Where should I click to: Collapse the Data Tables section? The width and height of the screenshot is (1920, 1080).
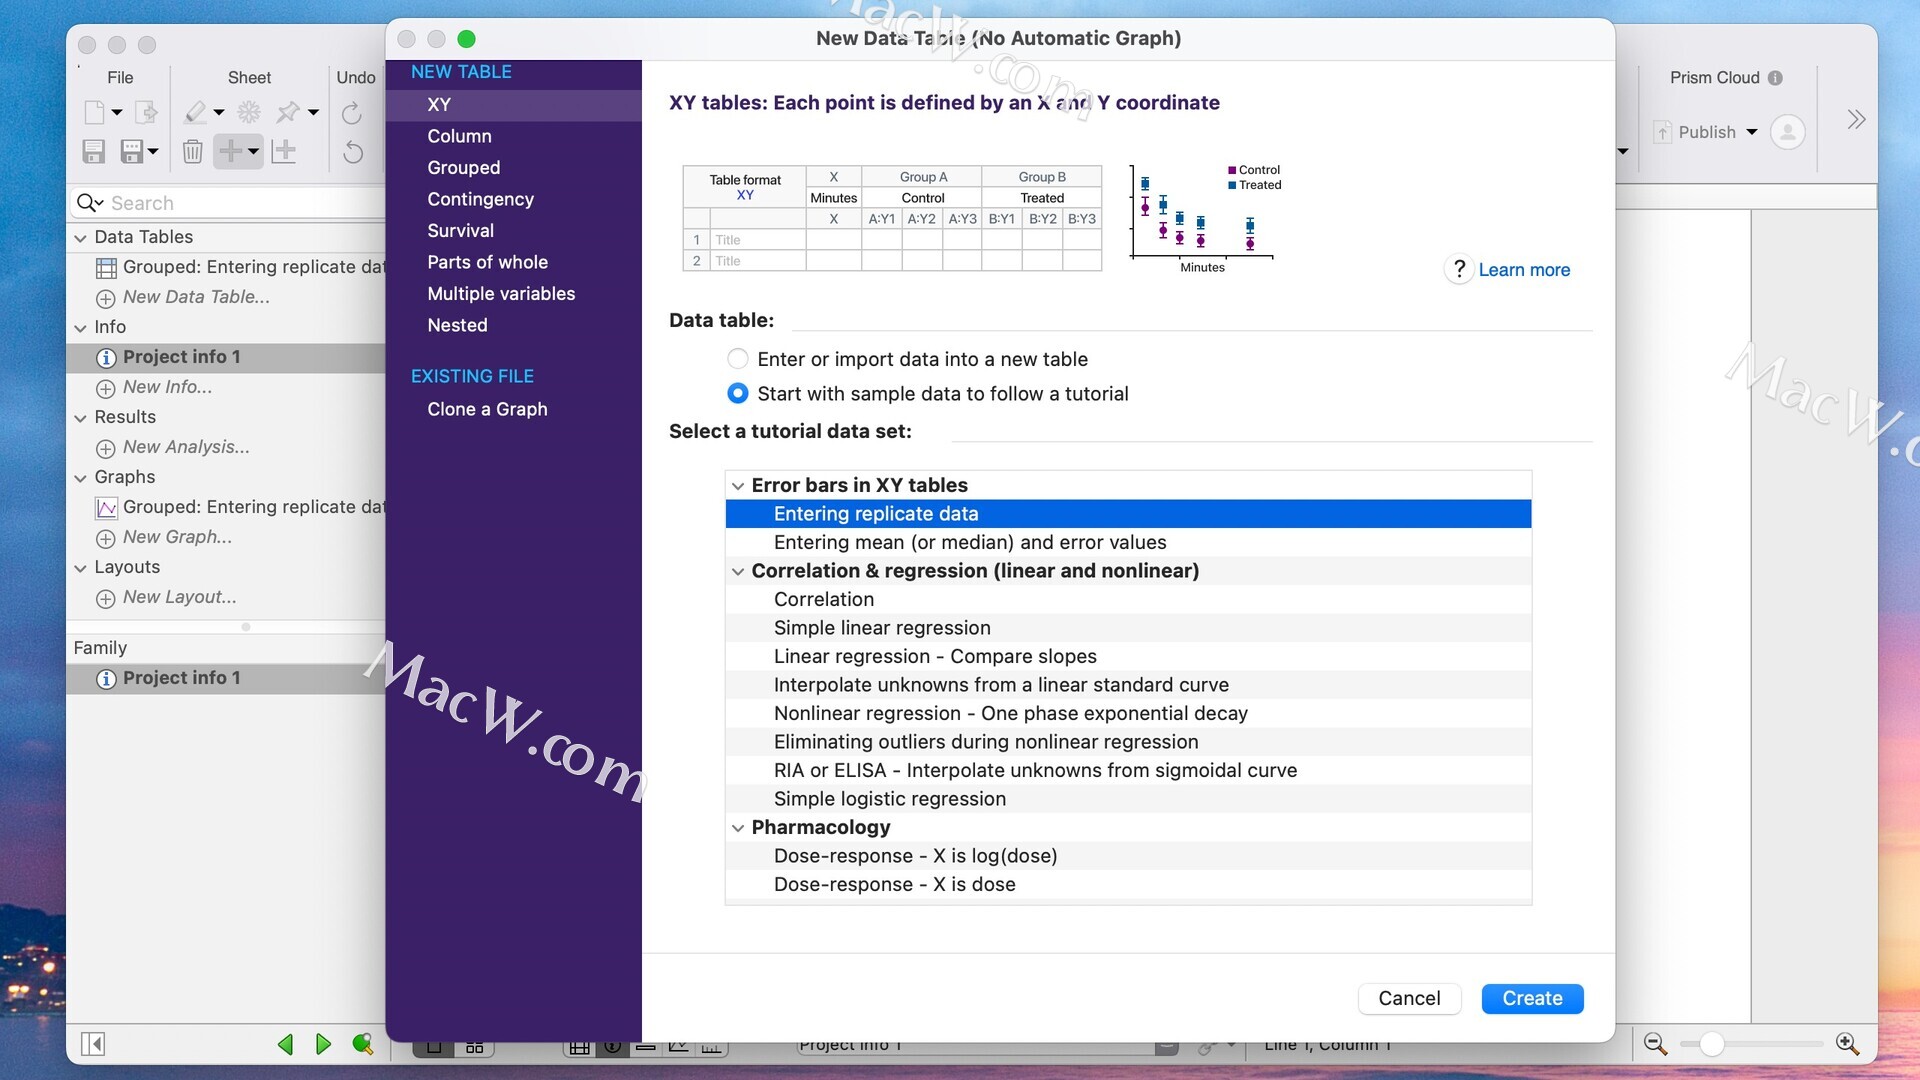click(80, 238)
